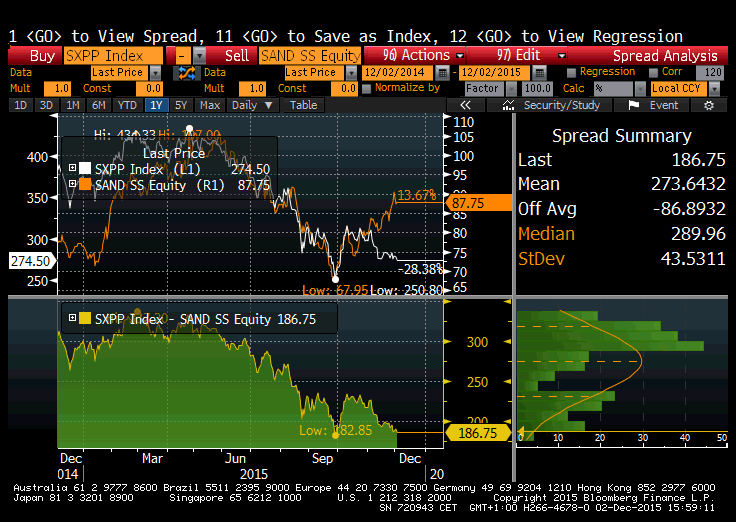Image resolution: width=736 pixels, height=522 pixels.
Task: Click the Off Avg value -86.8932
Action: click(689, 208)
